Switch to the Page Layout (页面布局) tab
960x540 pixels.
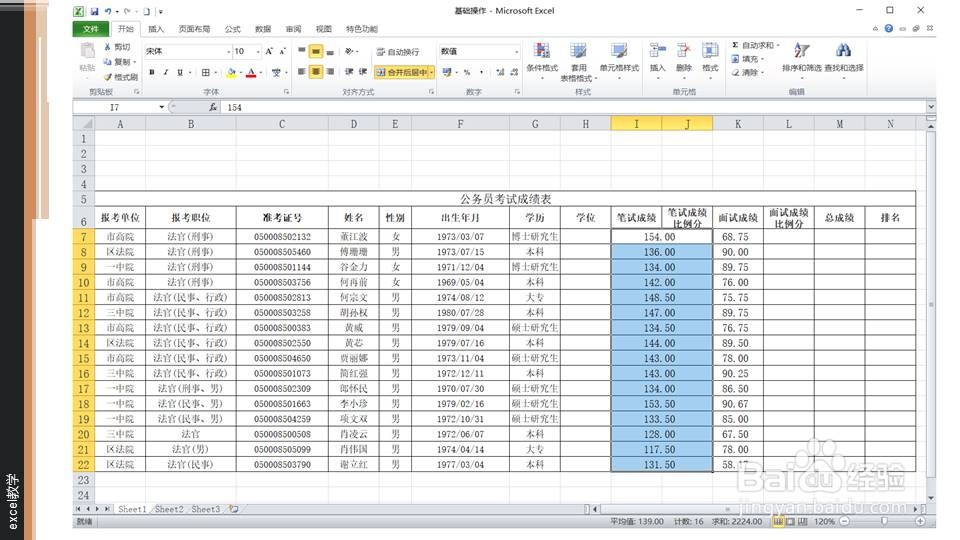tap(194, 29)
